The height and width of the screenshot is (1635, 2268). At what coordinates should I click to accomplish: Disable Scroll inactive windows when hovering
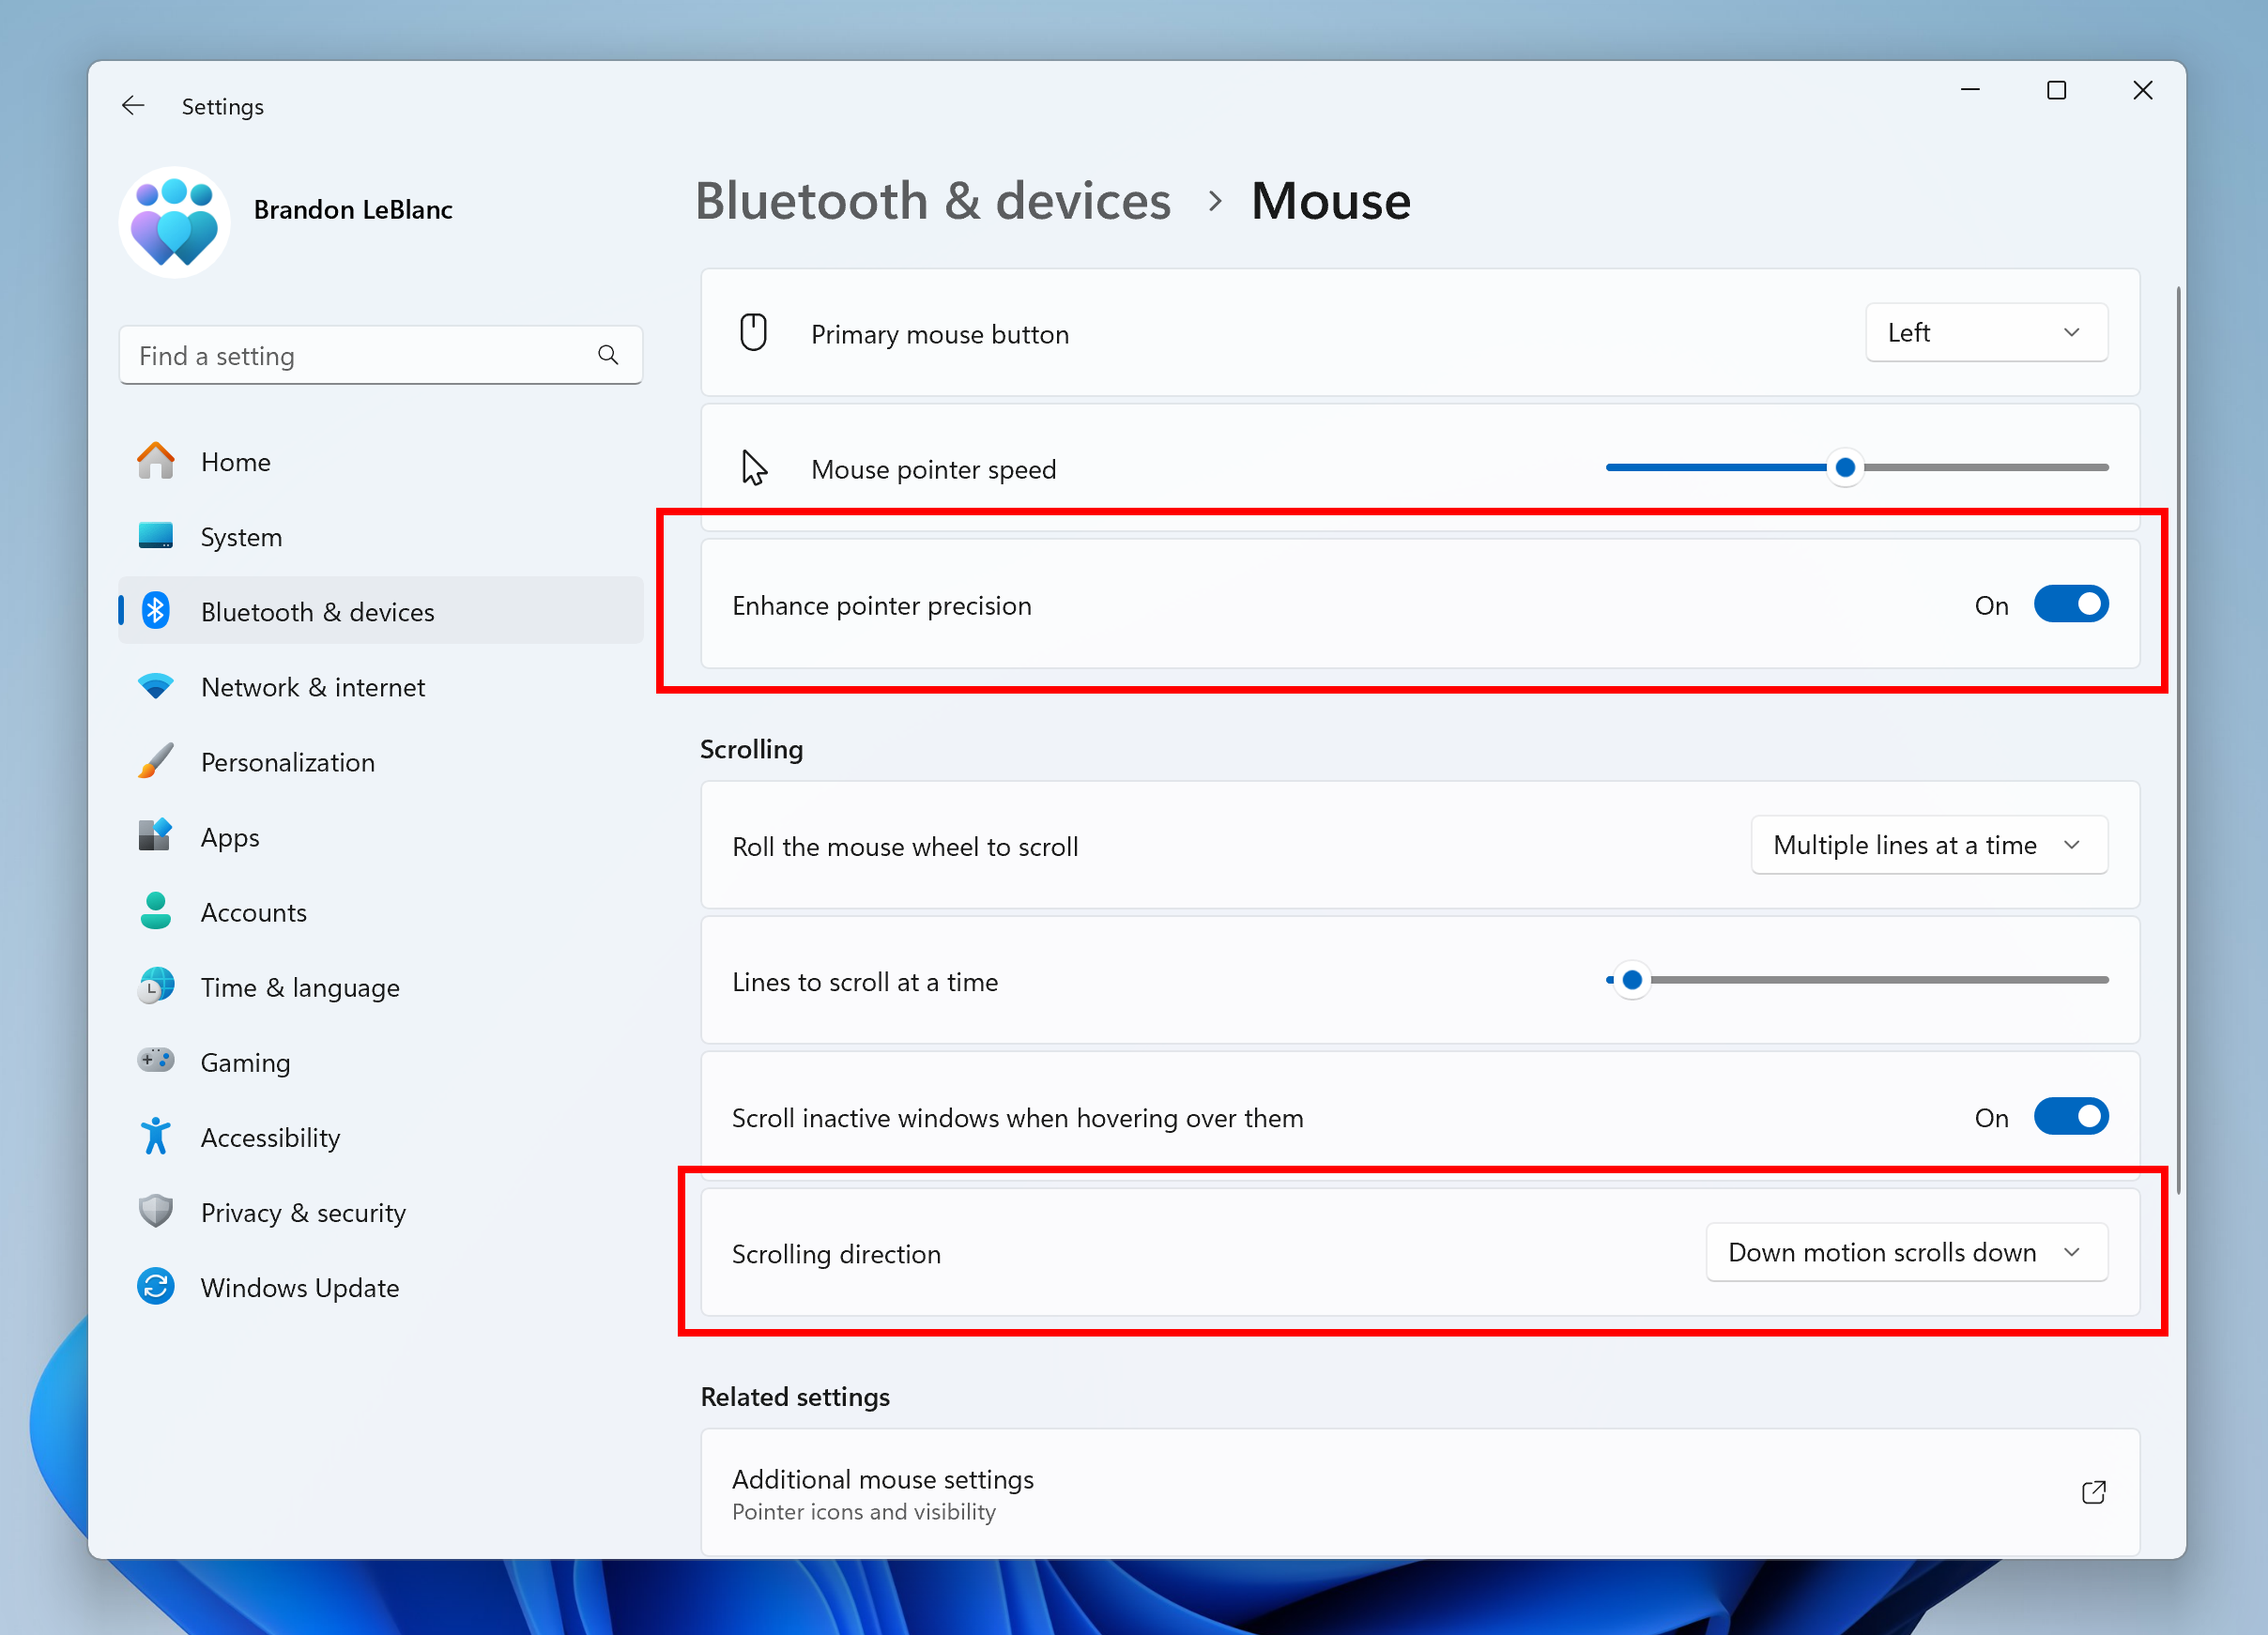[x=2069, y=1118]
